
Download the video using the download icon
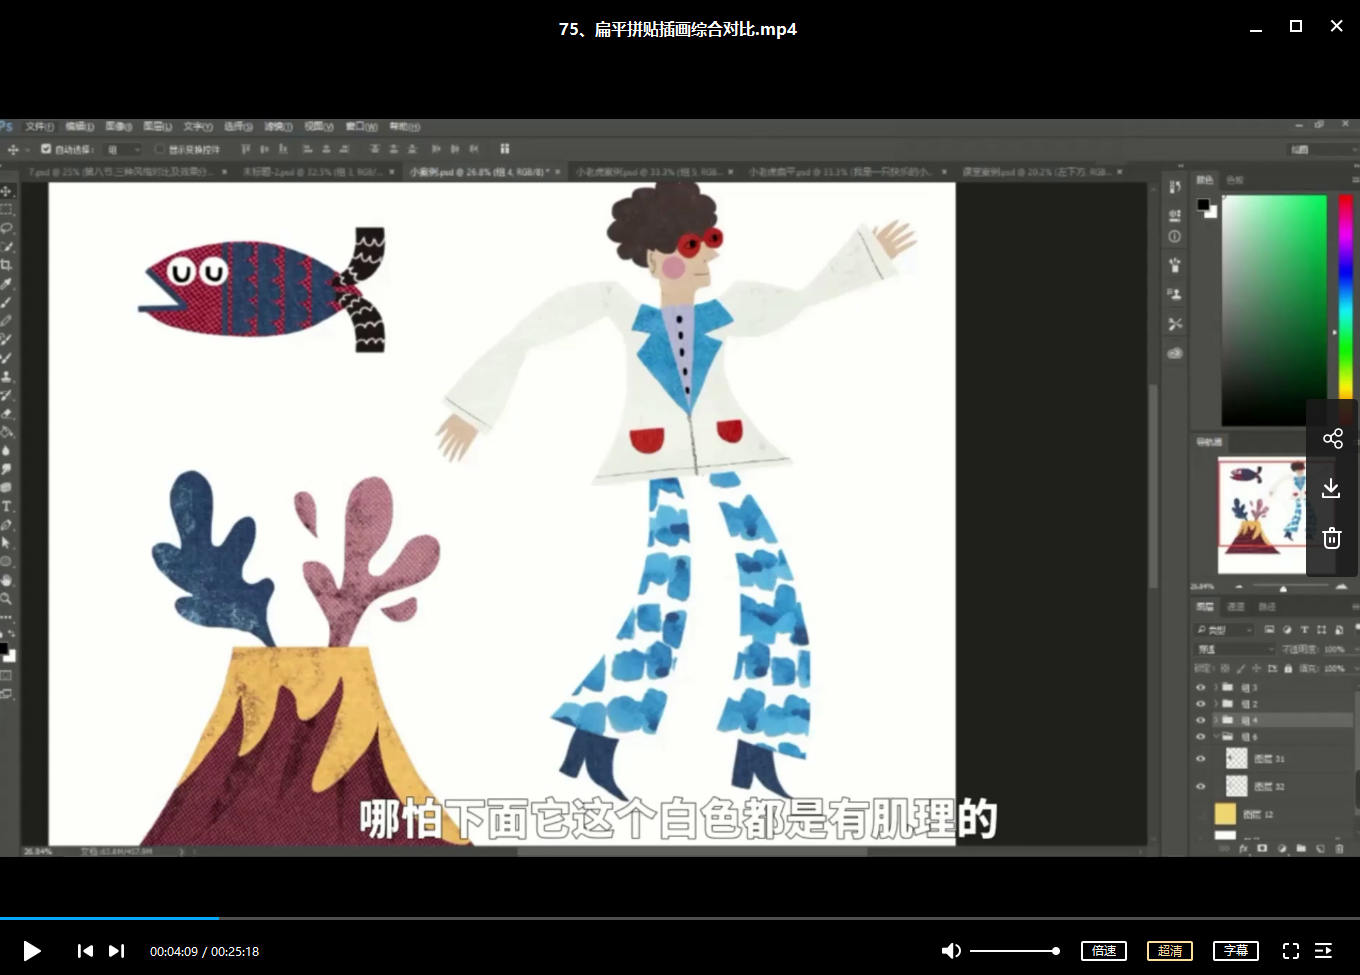[1331, 488]
